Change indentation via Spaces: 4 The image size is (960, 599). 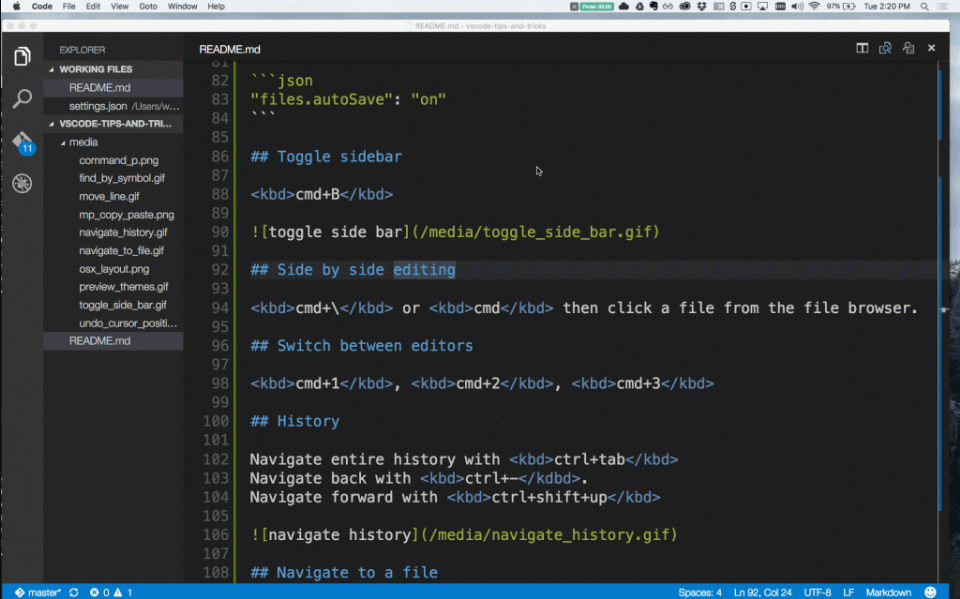click(700, 592)
